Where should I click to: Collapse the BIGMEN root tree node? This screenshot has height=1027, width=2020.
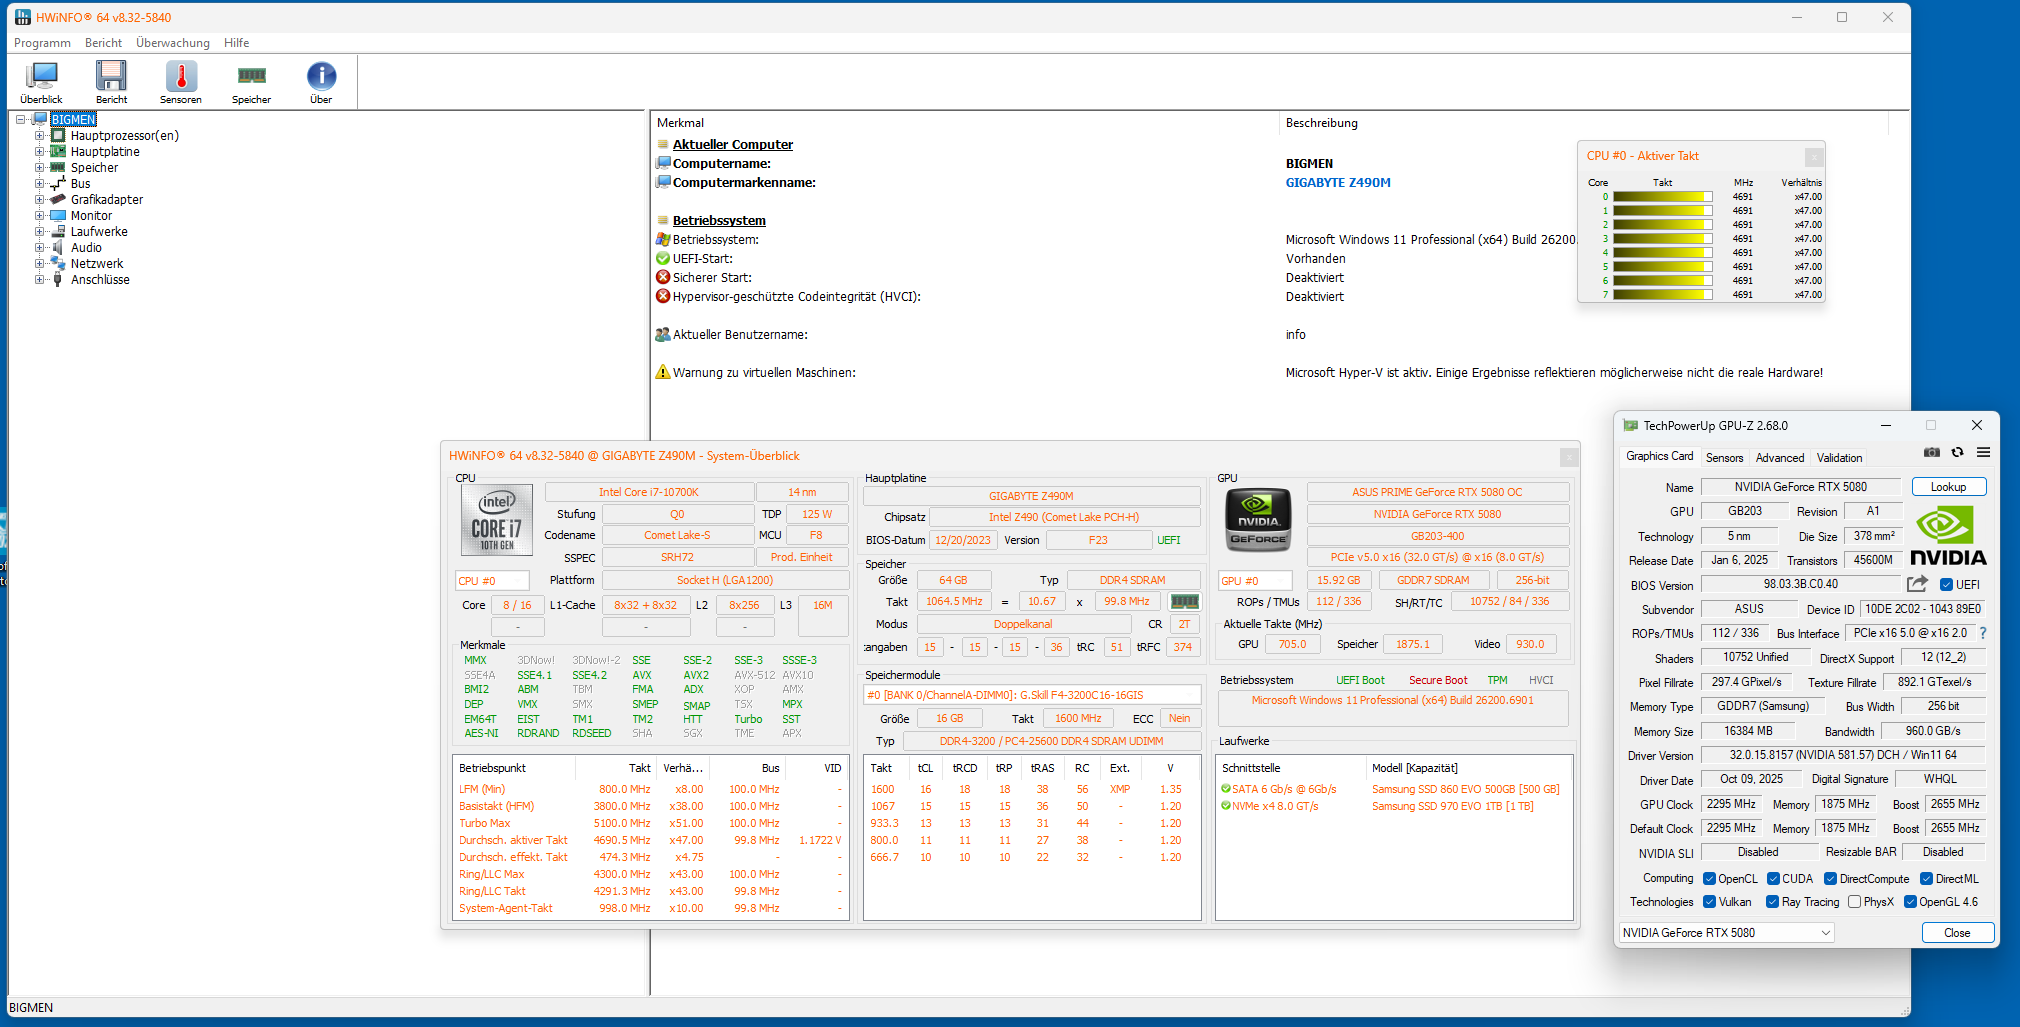pyautogui.click(x=20, y=120)
